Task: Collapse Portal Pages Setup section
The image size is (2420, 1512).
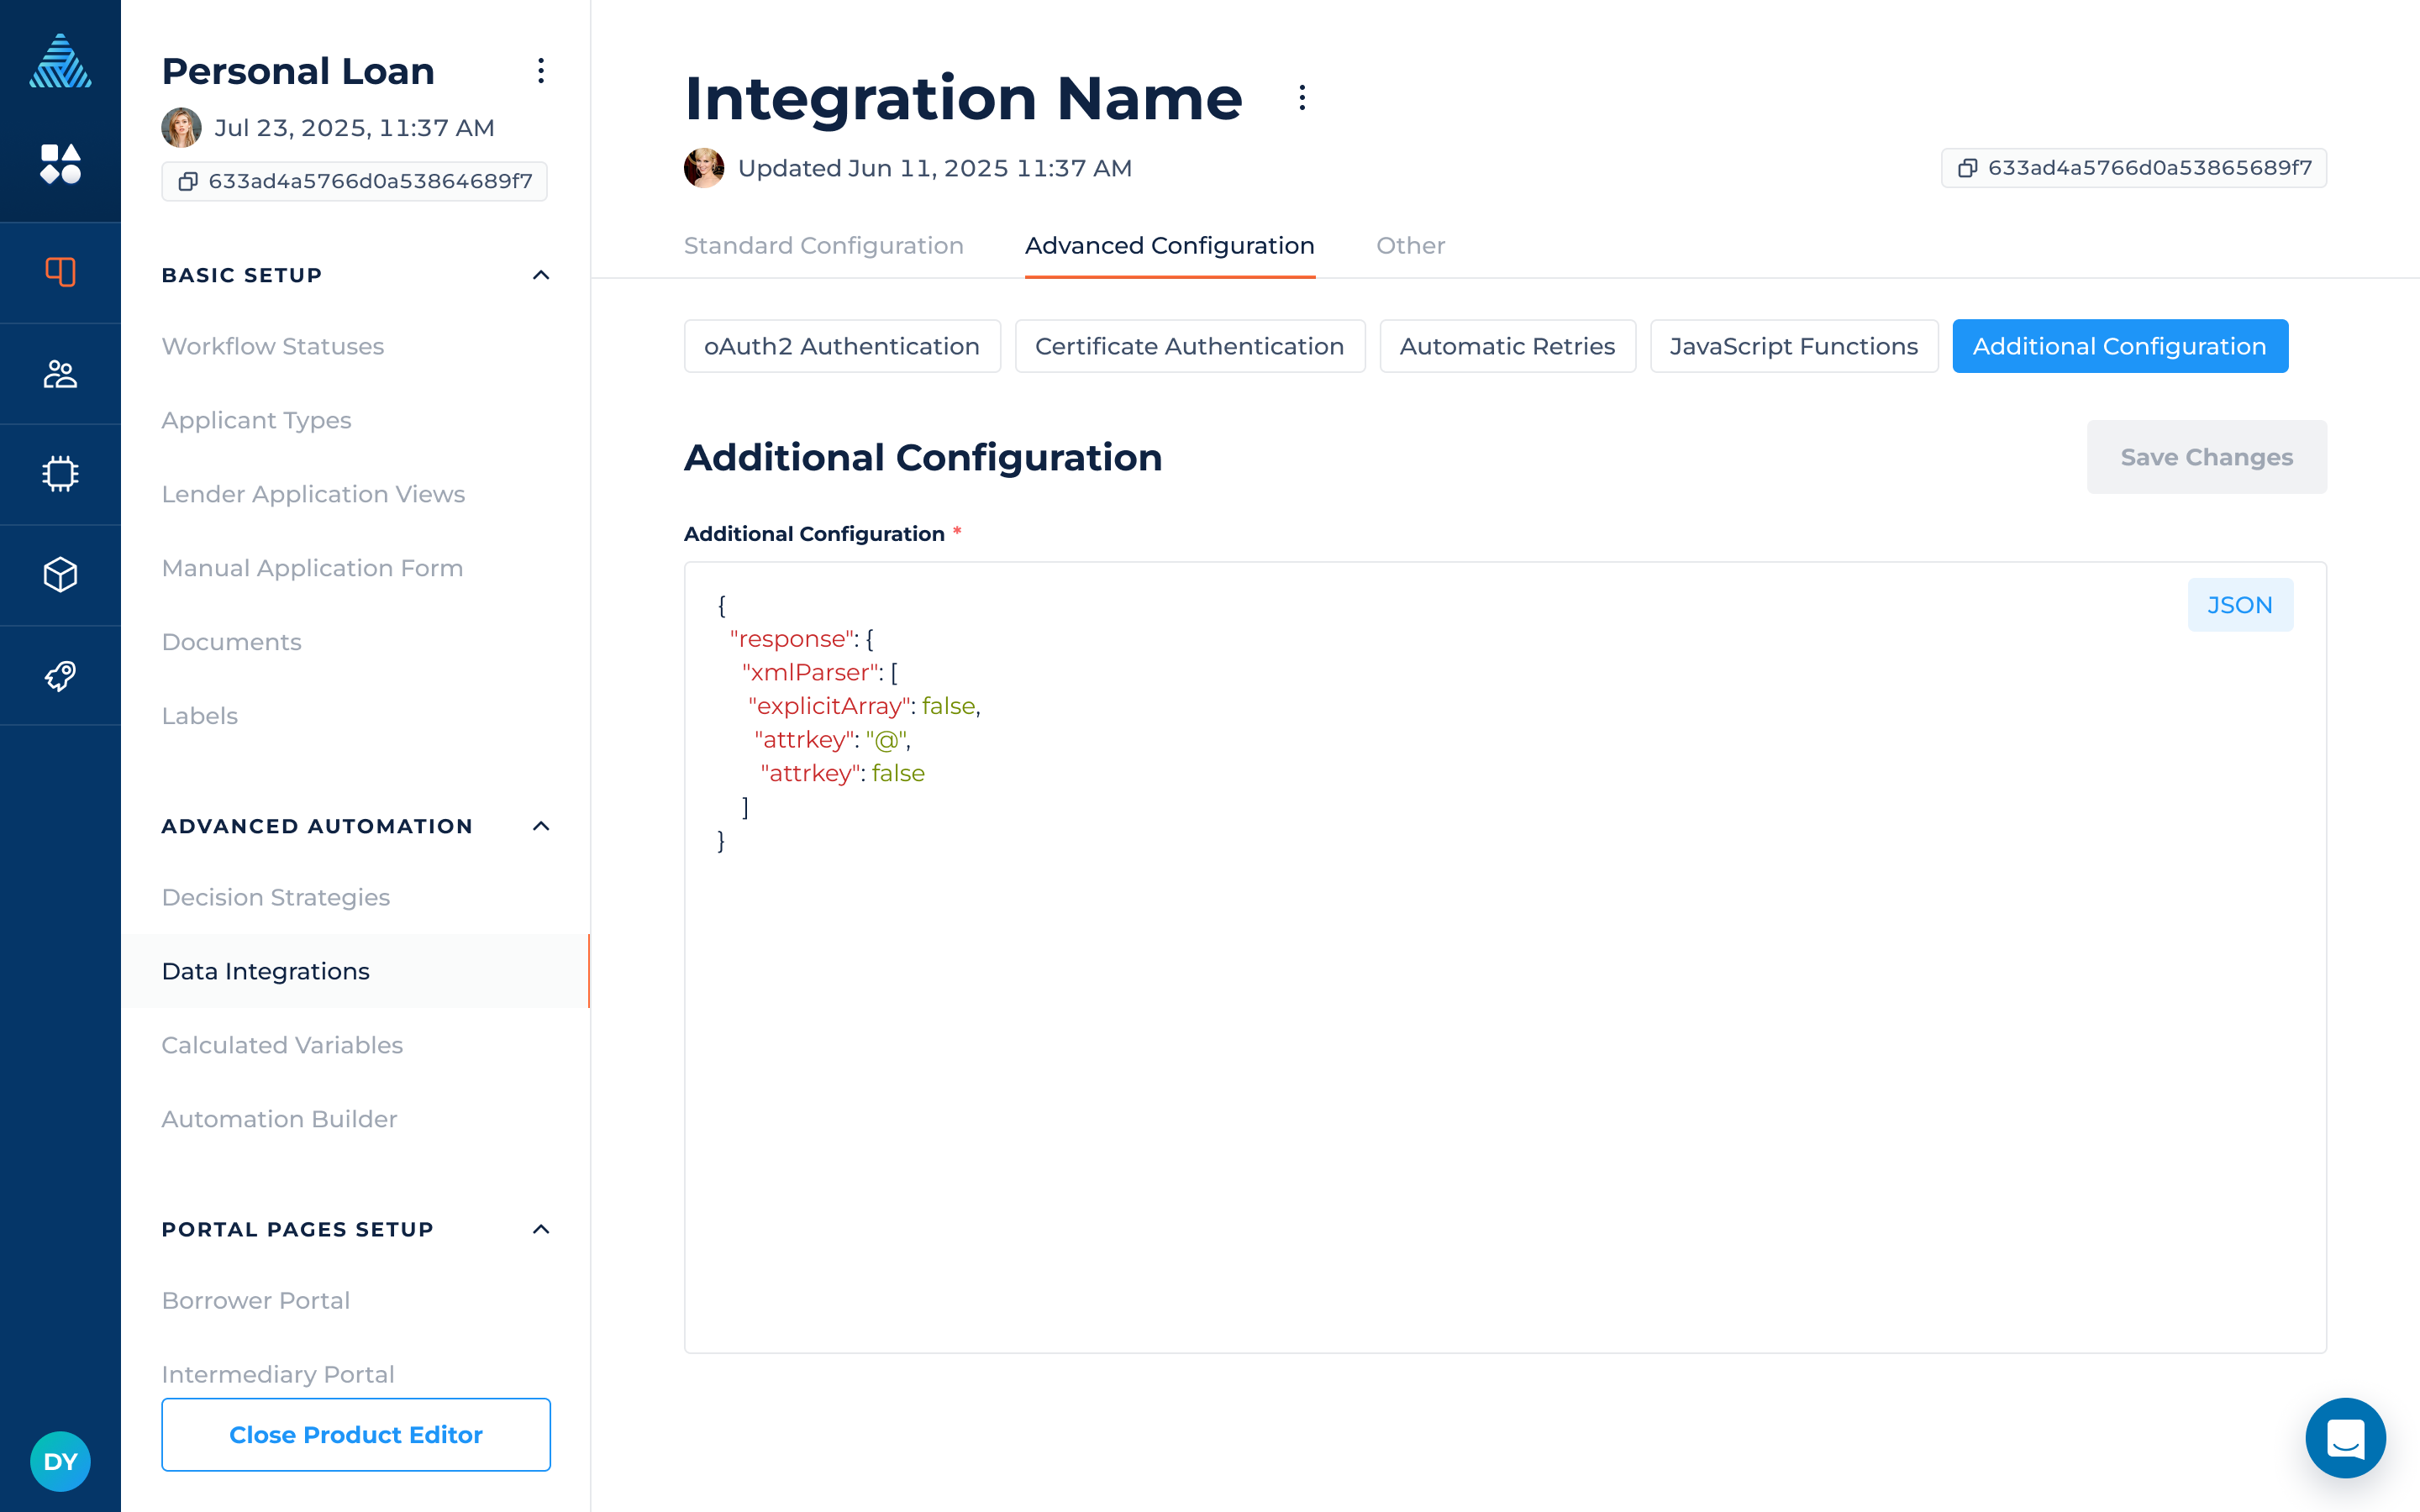Action: point(541,1229)
